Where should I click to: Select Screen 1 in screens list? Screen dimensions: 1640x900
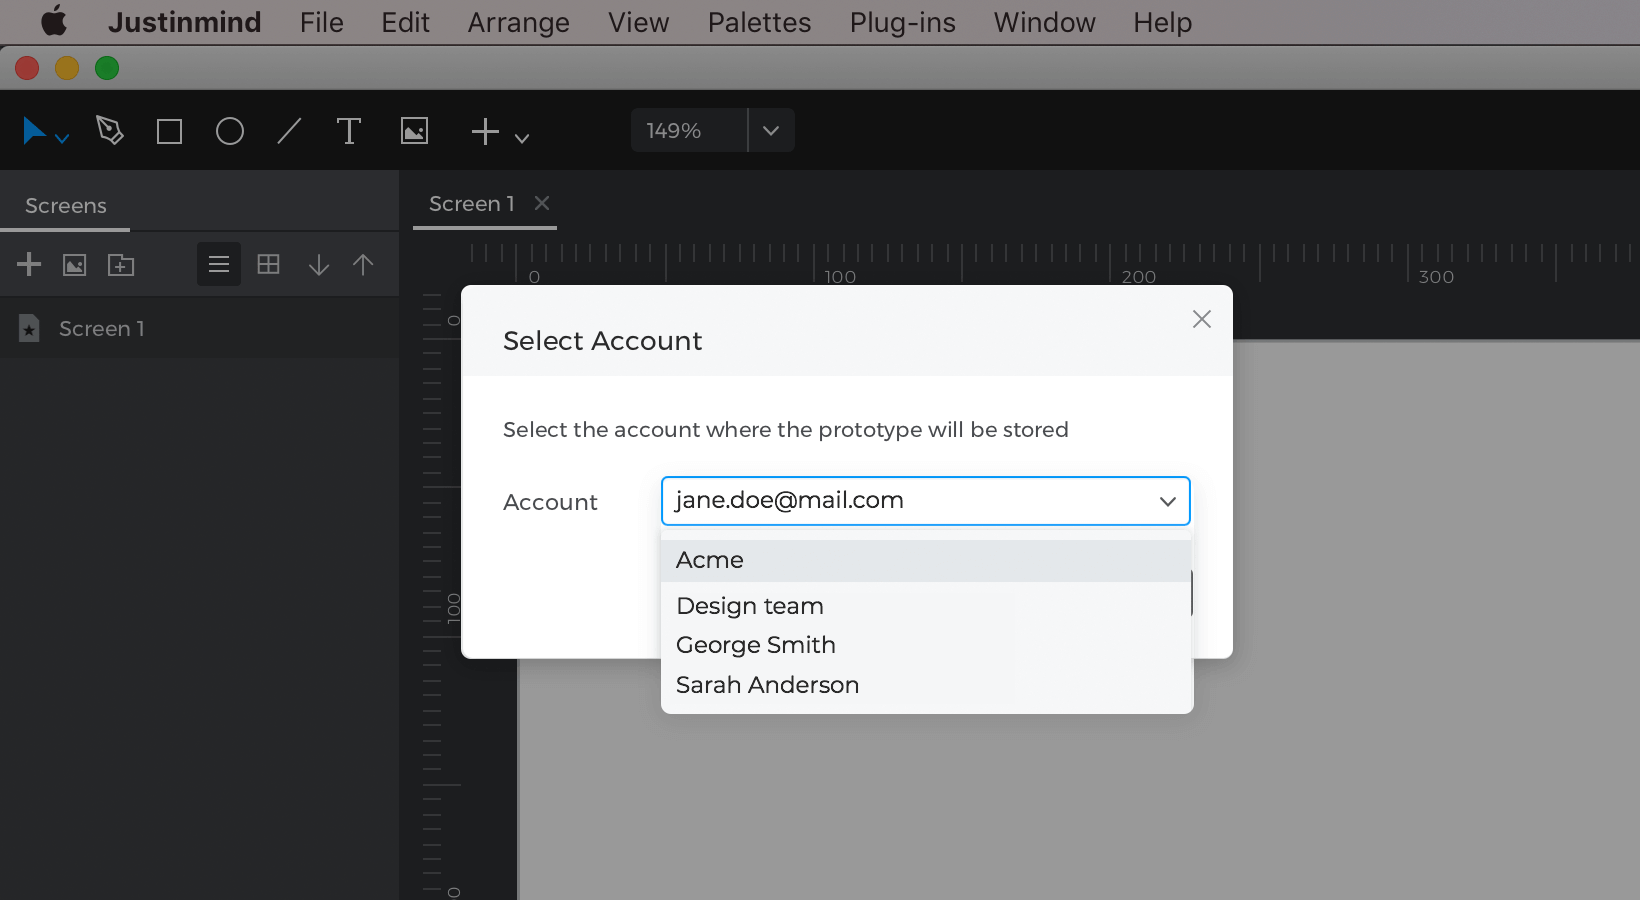(200, 328)
